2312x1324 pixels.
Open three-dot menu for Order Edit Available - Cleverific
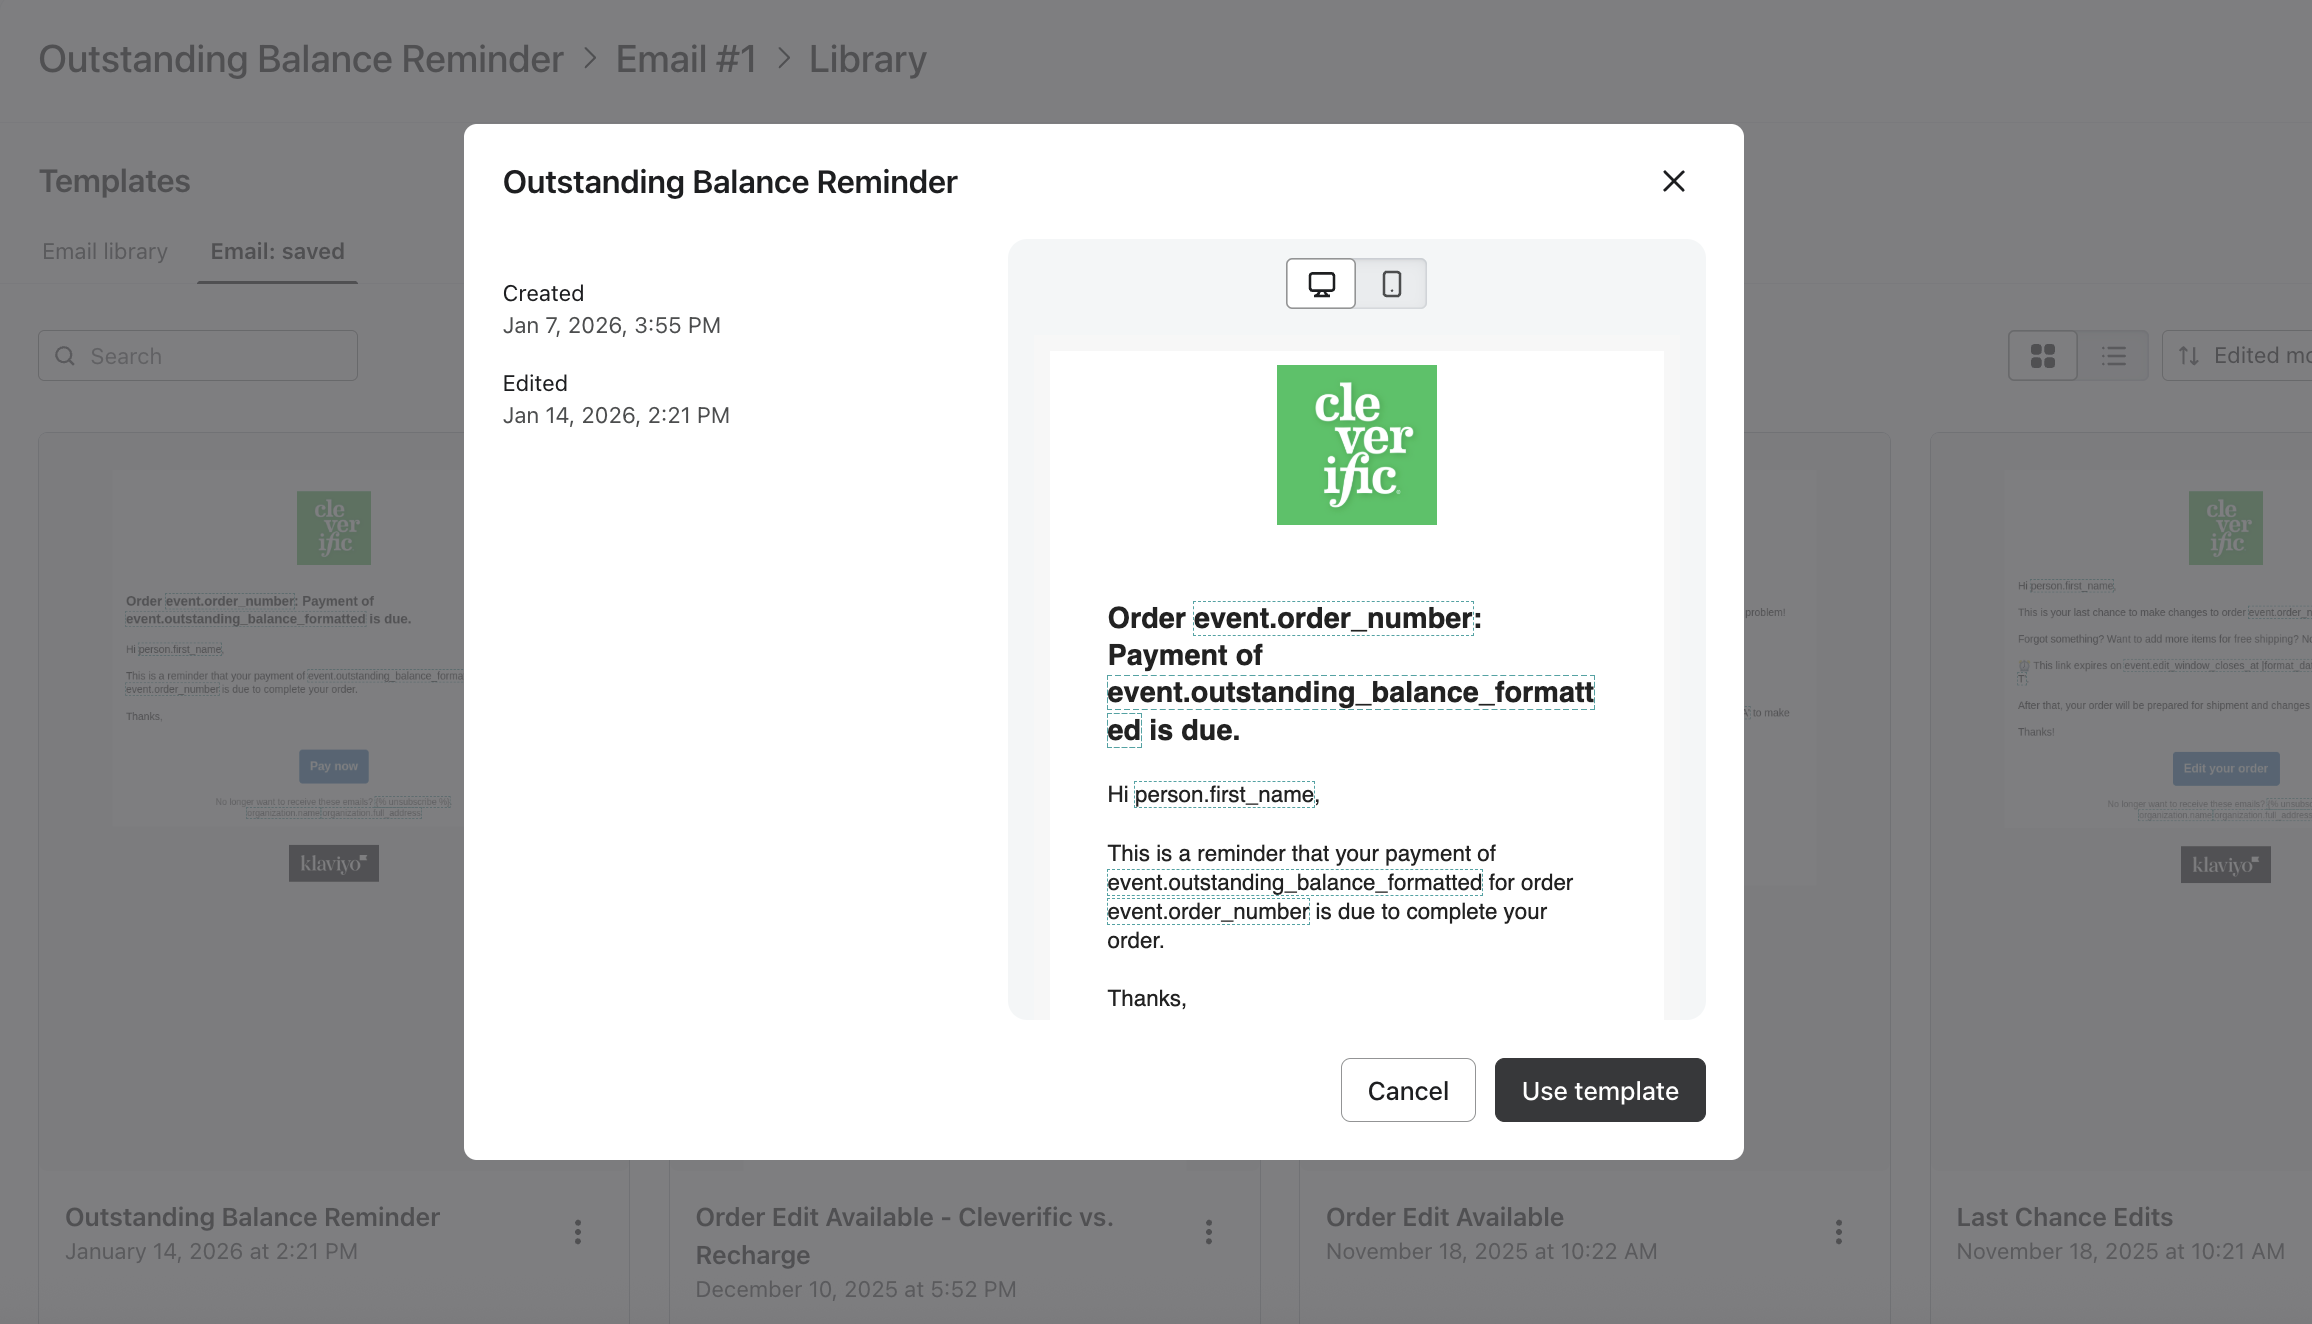1208,1232
